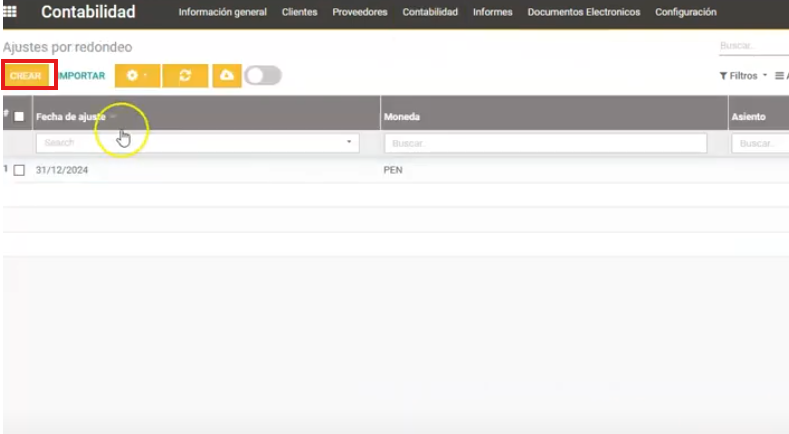Open the Informes menu
The width and height of the screenshot is (789, 434).
pyautogui.click(x=493, y=13)
